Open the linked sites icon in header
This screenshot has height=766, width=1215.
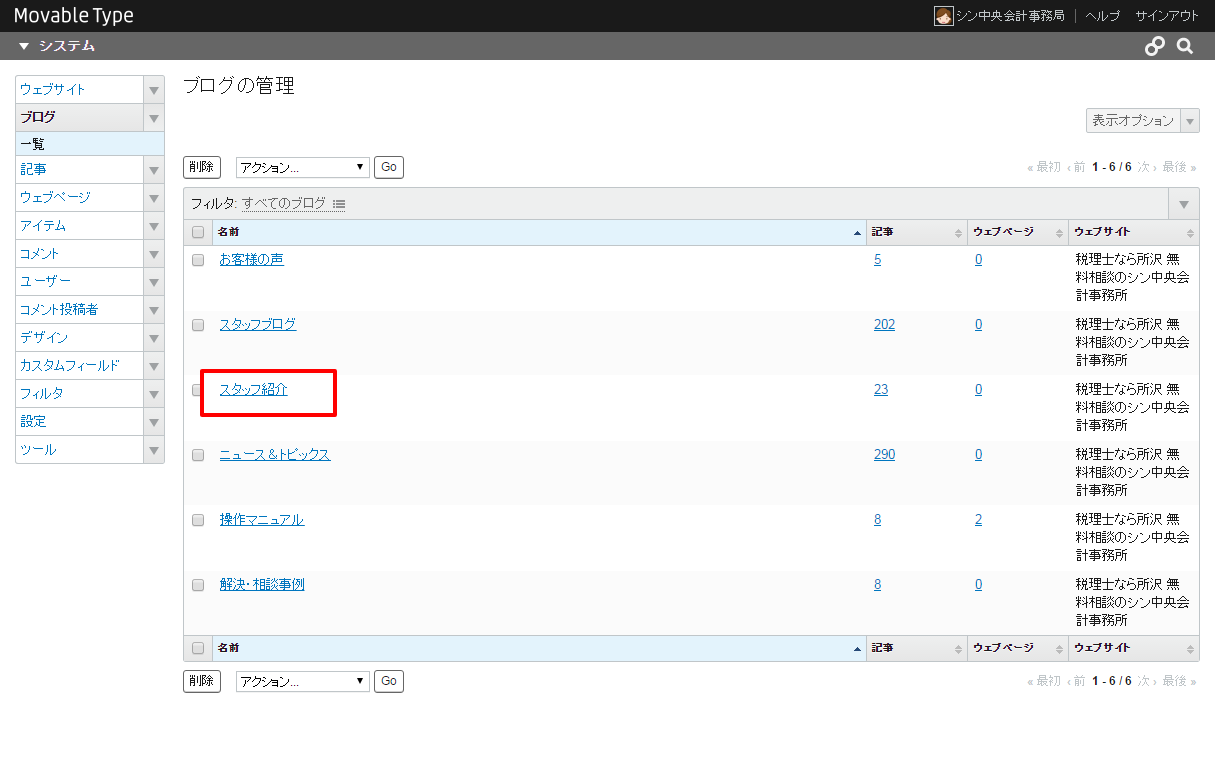(x=1155, y=46)
